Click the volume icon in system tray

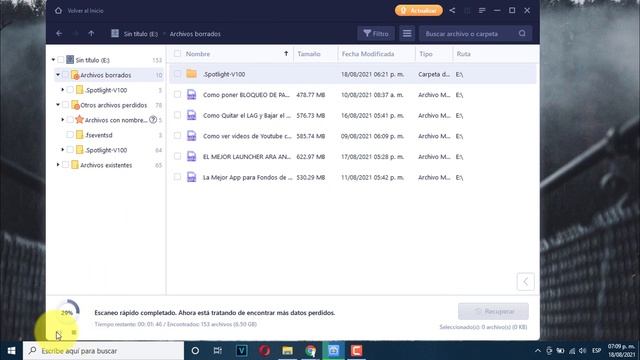(x=582, y=351)
